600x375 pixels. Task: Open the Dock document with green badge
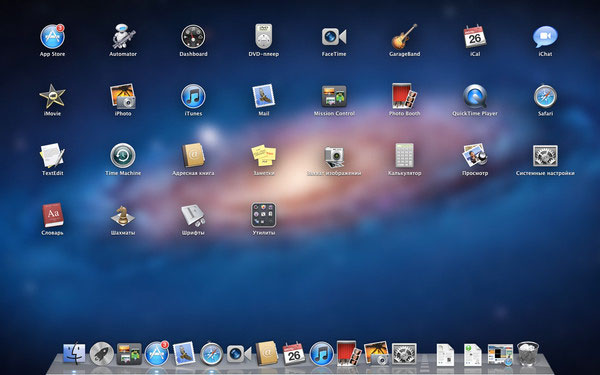tap(473, 355)
